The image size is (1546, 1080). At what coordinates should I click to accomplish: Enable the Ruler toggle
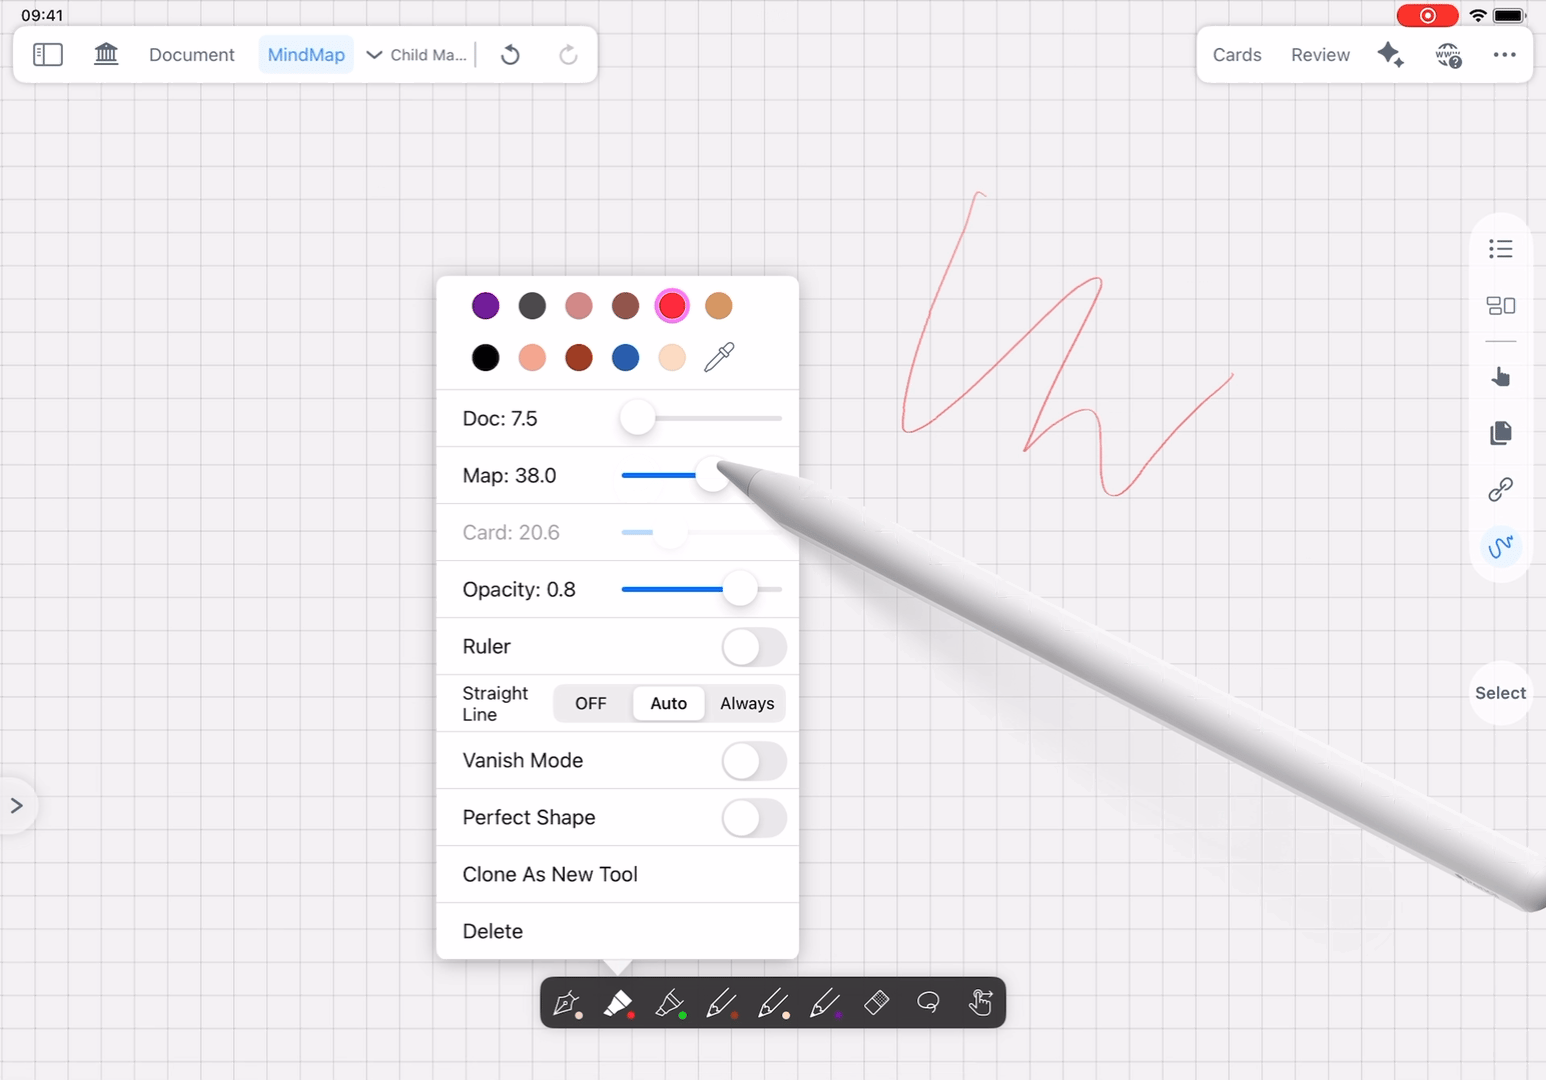pyautogui.click(x=753, y=647)
